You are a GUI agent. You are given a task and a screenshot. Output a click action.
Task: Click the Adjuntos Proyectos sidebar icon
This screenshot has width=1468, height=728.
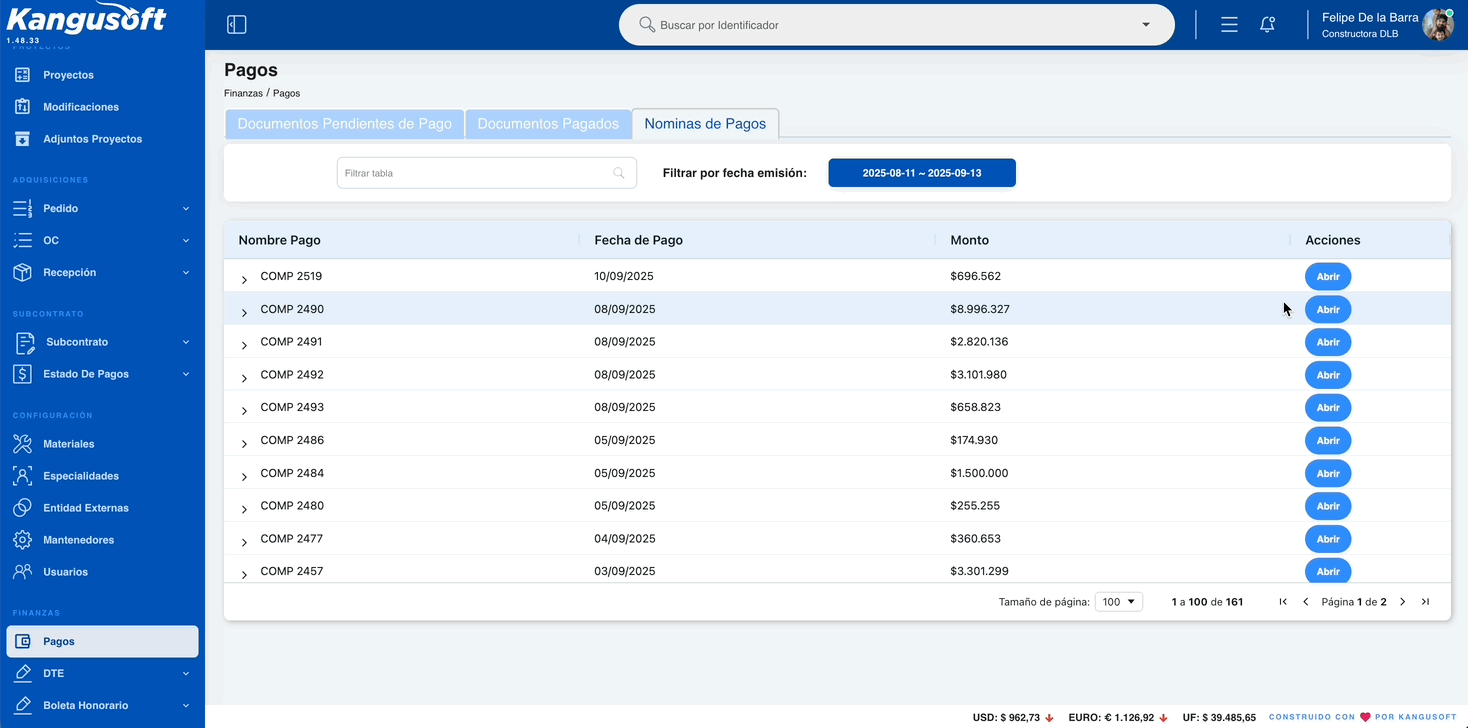tap(22, 139)
